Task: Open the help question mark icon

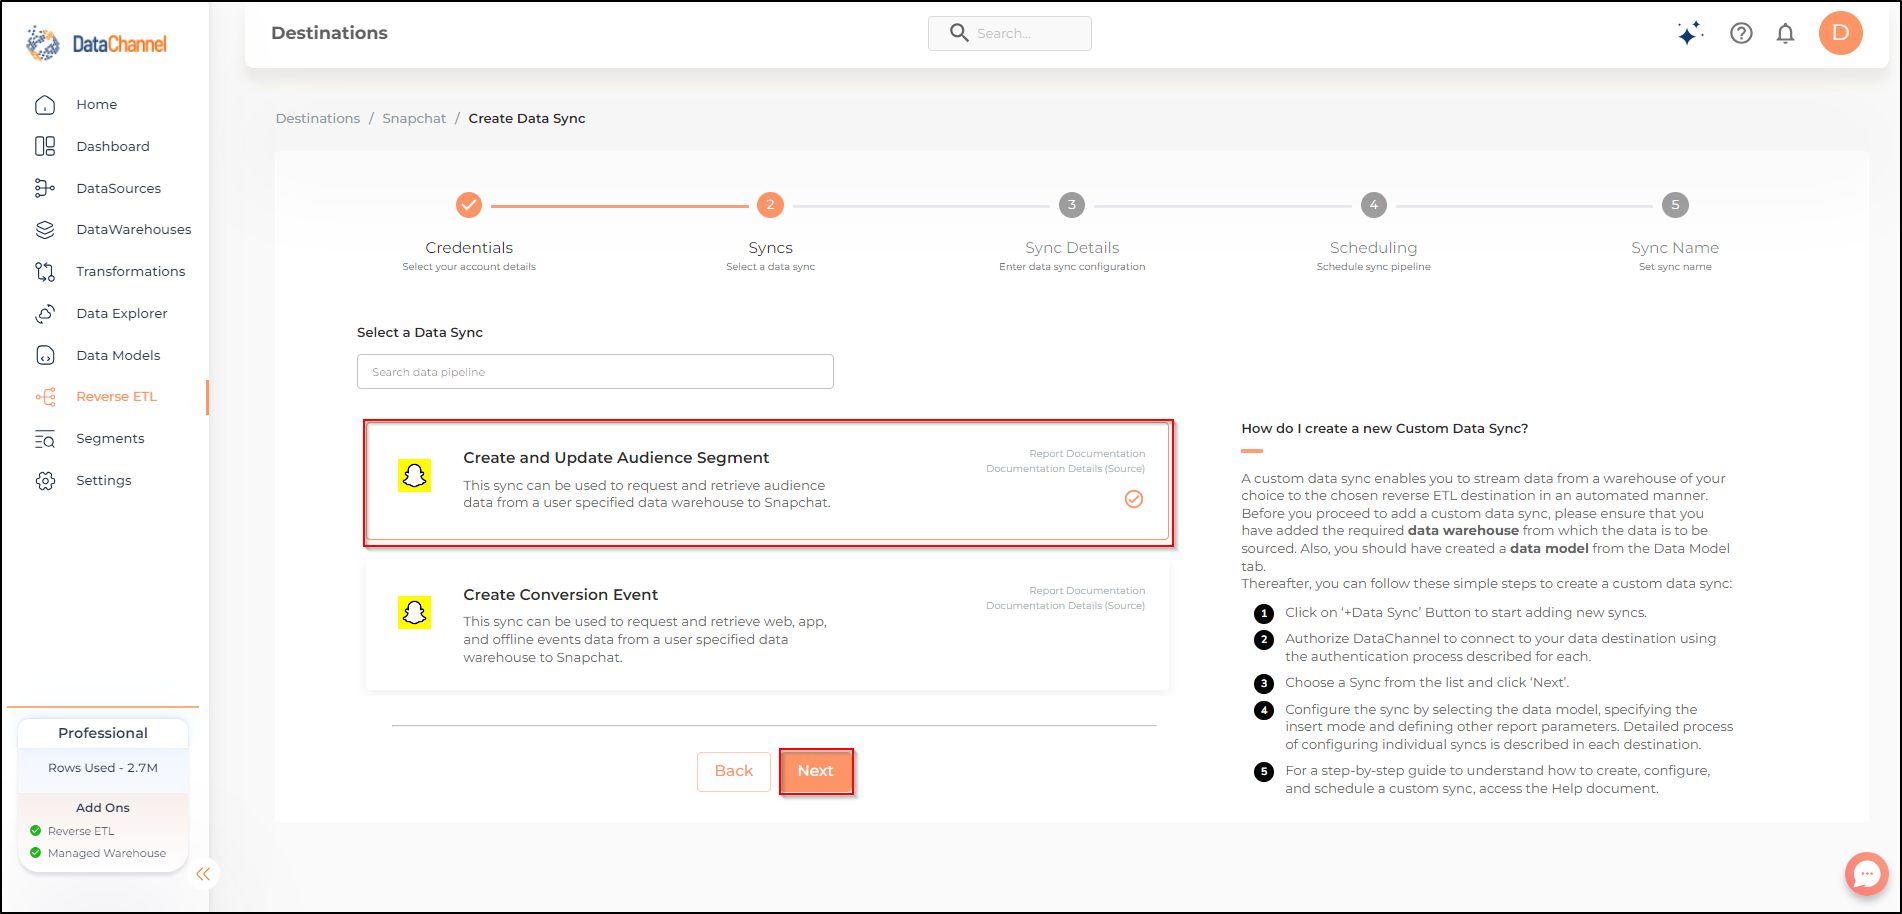Action: [x=1741, y=33]
